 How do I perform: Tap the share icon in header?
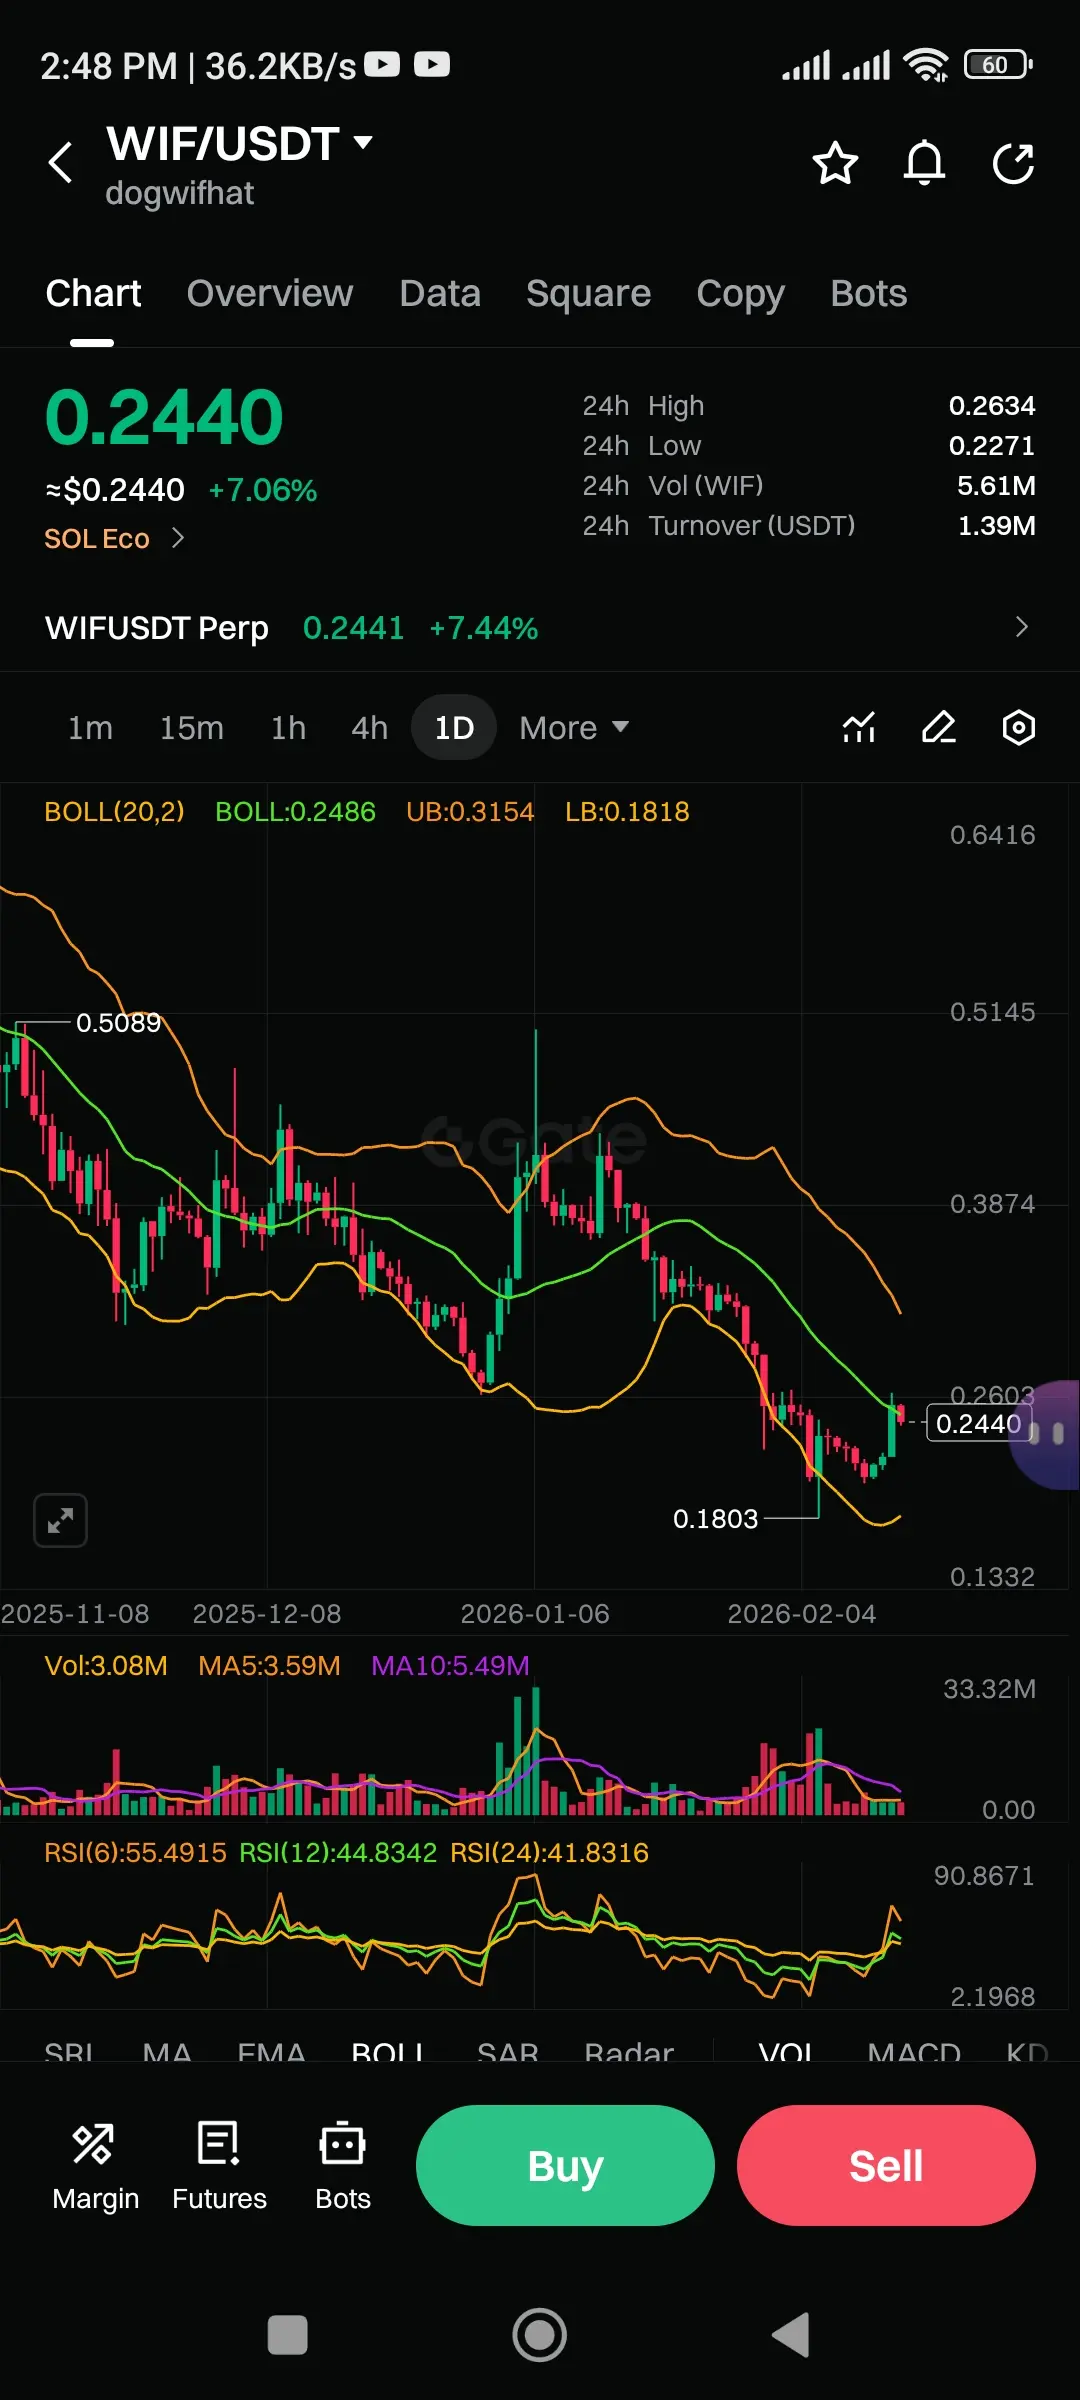click(x=1013, y=163)
